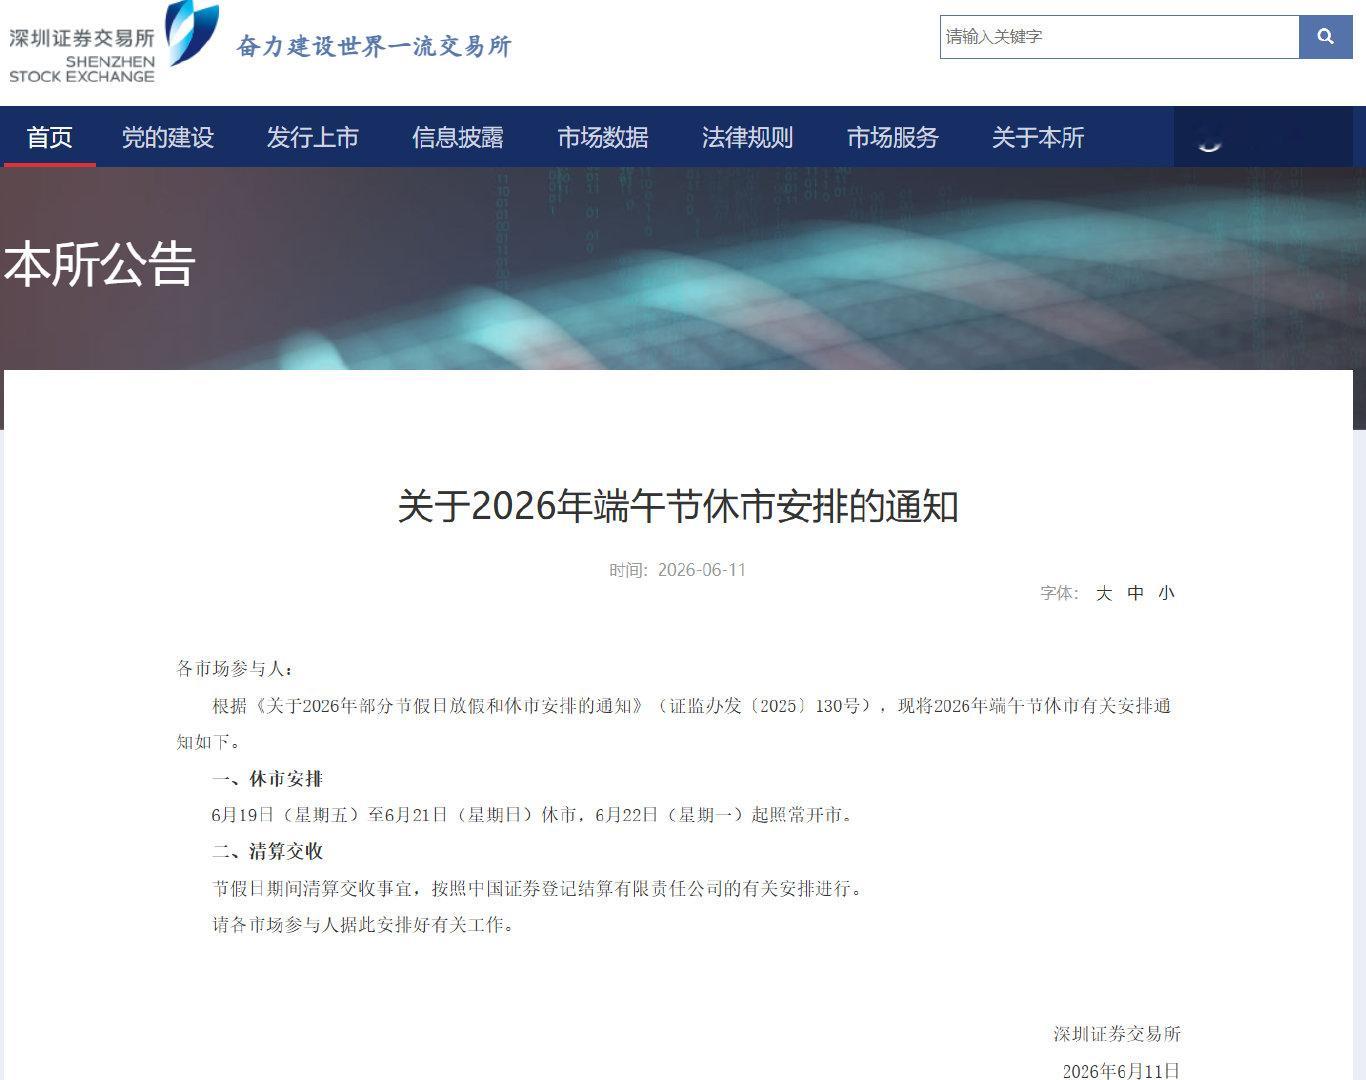Open the Shenzhen Stock Exchange logo
The width and height of the screenshot is (1366, 1080).
click(113, 43)
